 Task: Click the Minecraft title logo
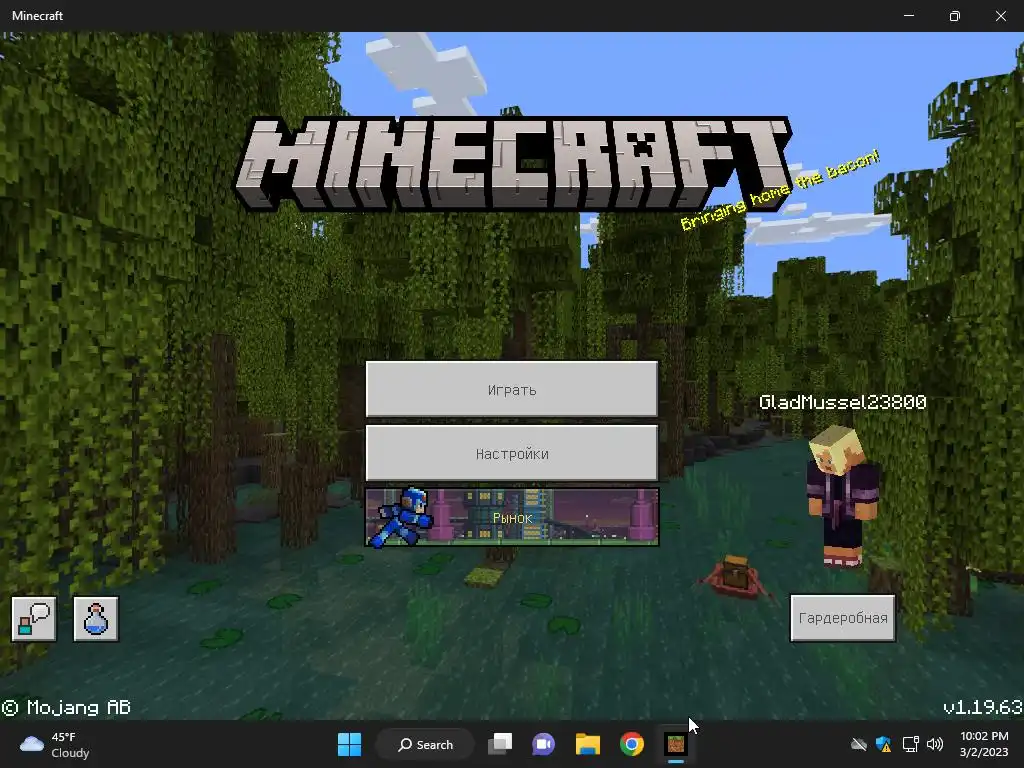tap(512, 164)
